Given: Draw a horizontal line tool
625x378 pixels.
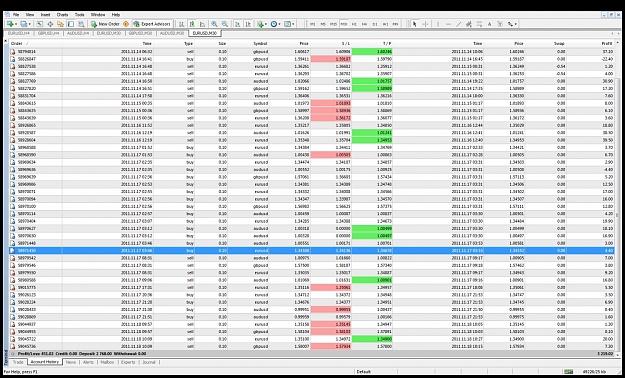Looking at the screenshot, I should (x=448, y=24).
